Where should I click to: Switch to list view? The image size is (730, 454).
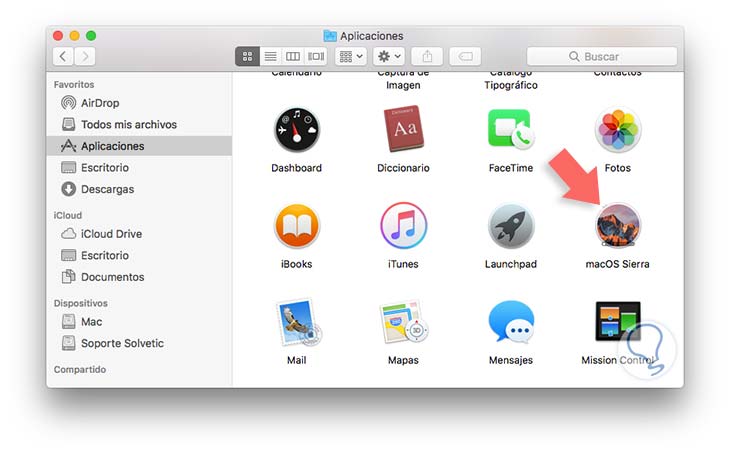click(270, 56)
